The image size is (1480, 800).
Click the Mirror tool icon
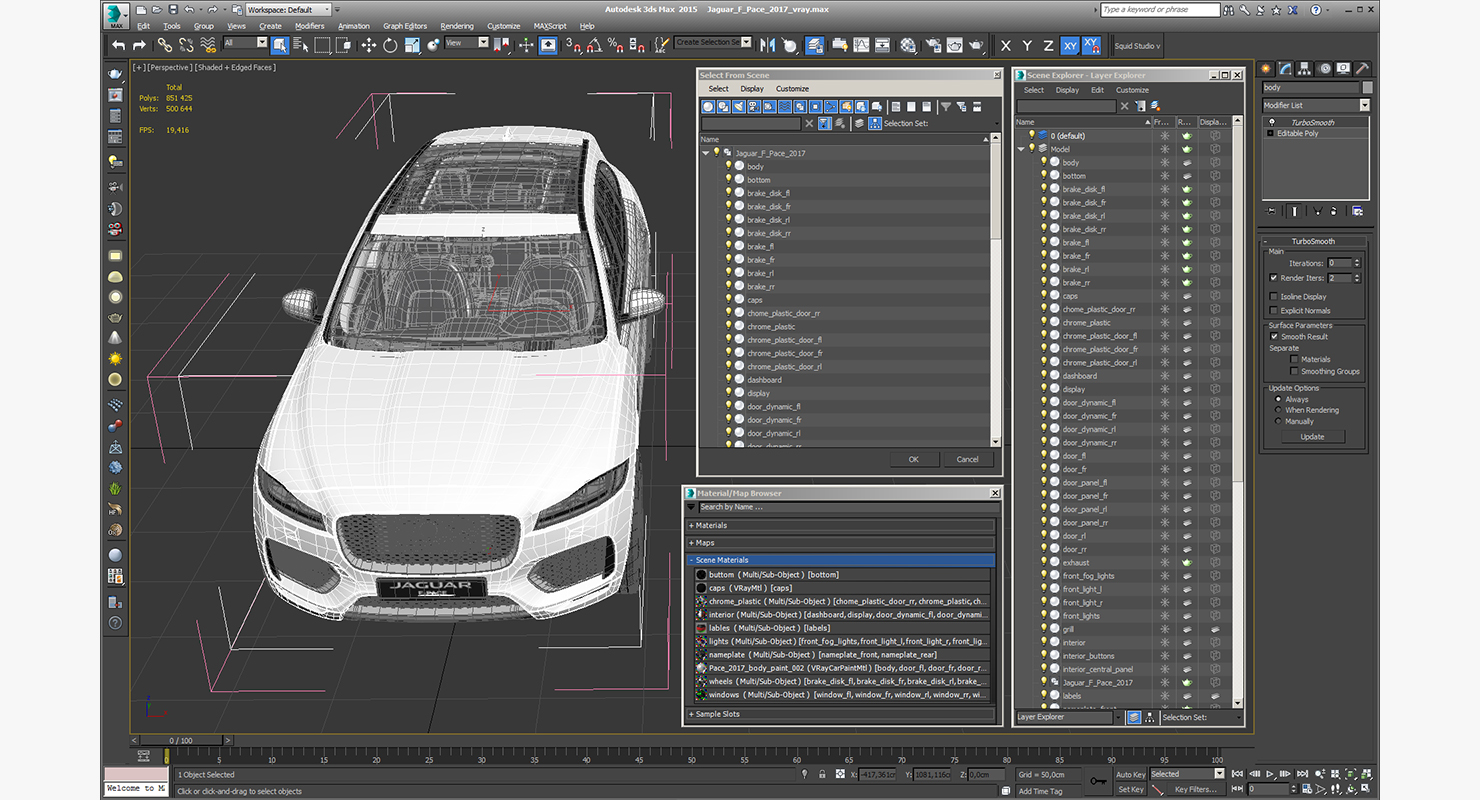pyautogui.click(x=768, y=45)
